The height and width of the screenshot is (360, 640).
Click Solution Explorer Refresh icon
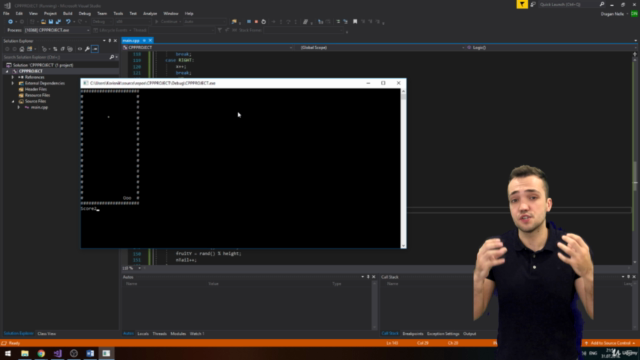pos(55,49)
